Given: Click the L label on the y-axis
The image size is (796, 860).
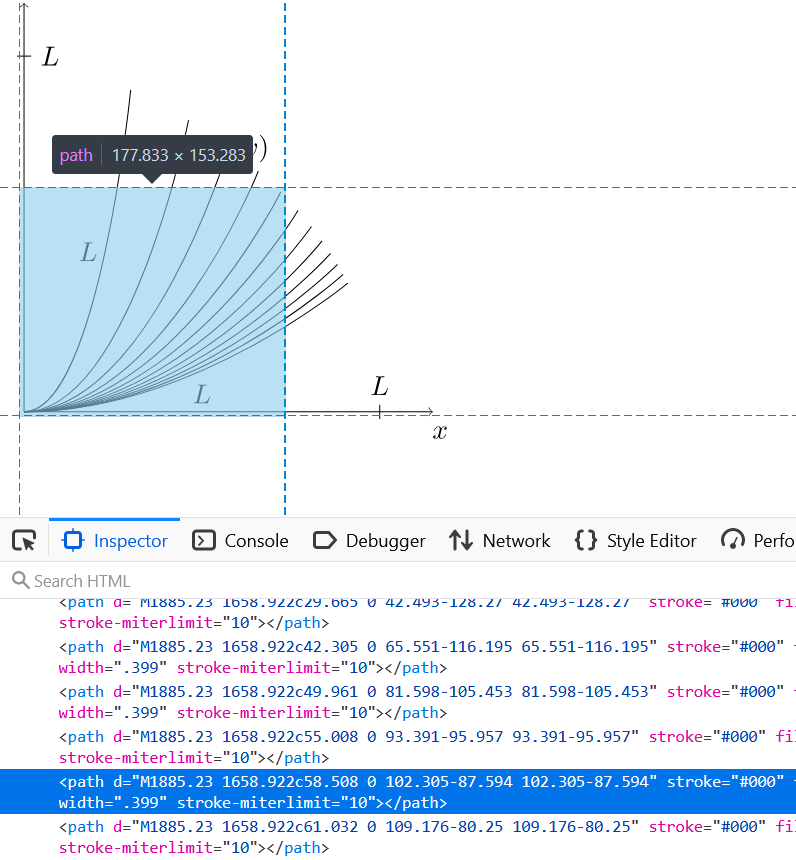Looking at the screenshot, I should (50, 56).
